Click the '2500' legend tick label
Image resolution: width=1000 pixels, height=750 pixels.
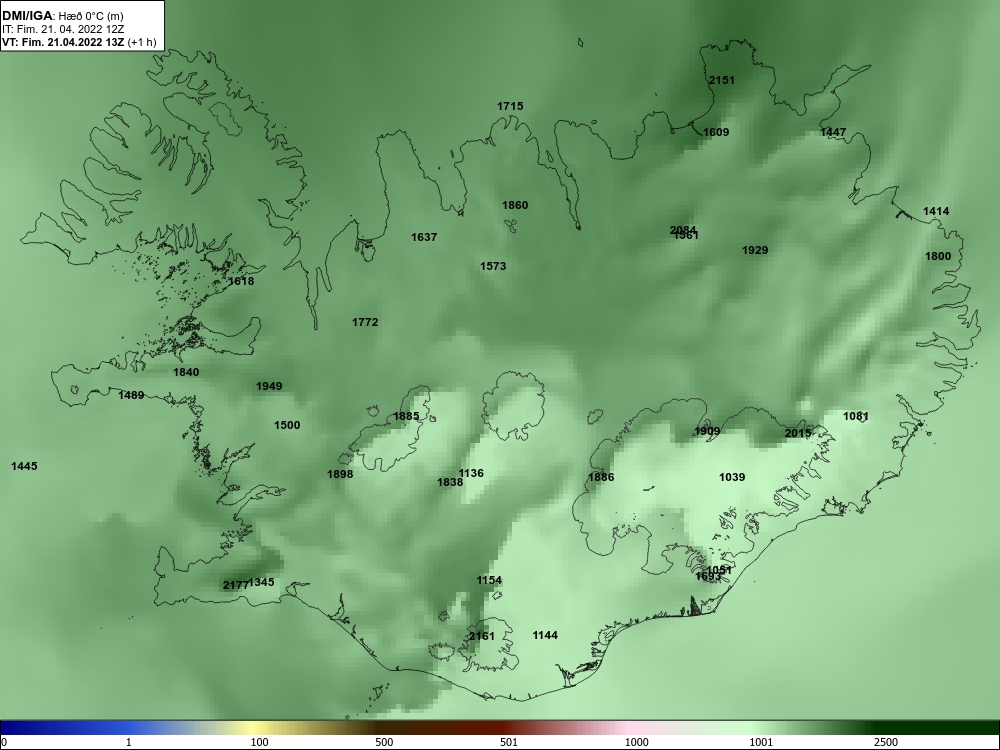pos(886,742)
